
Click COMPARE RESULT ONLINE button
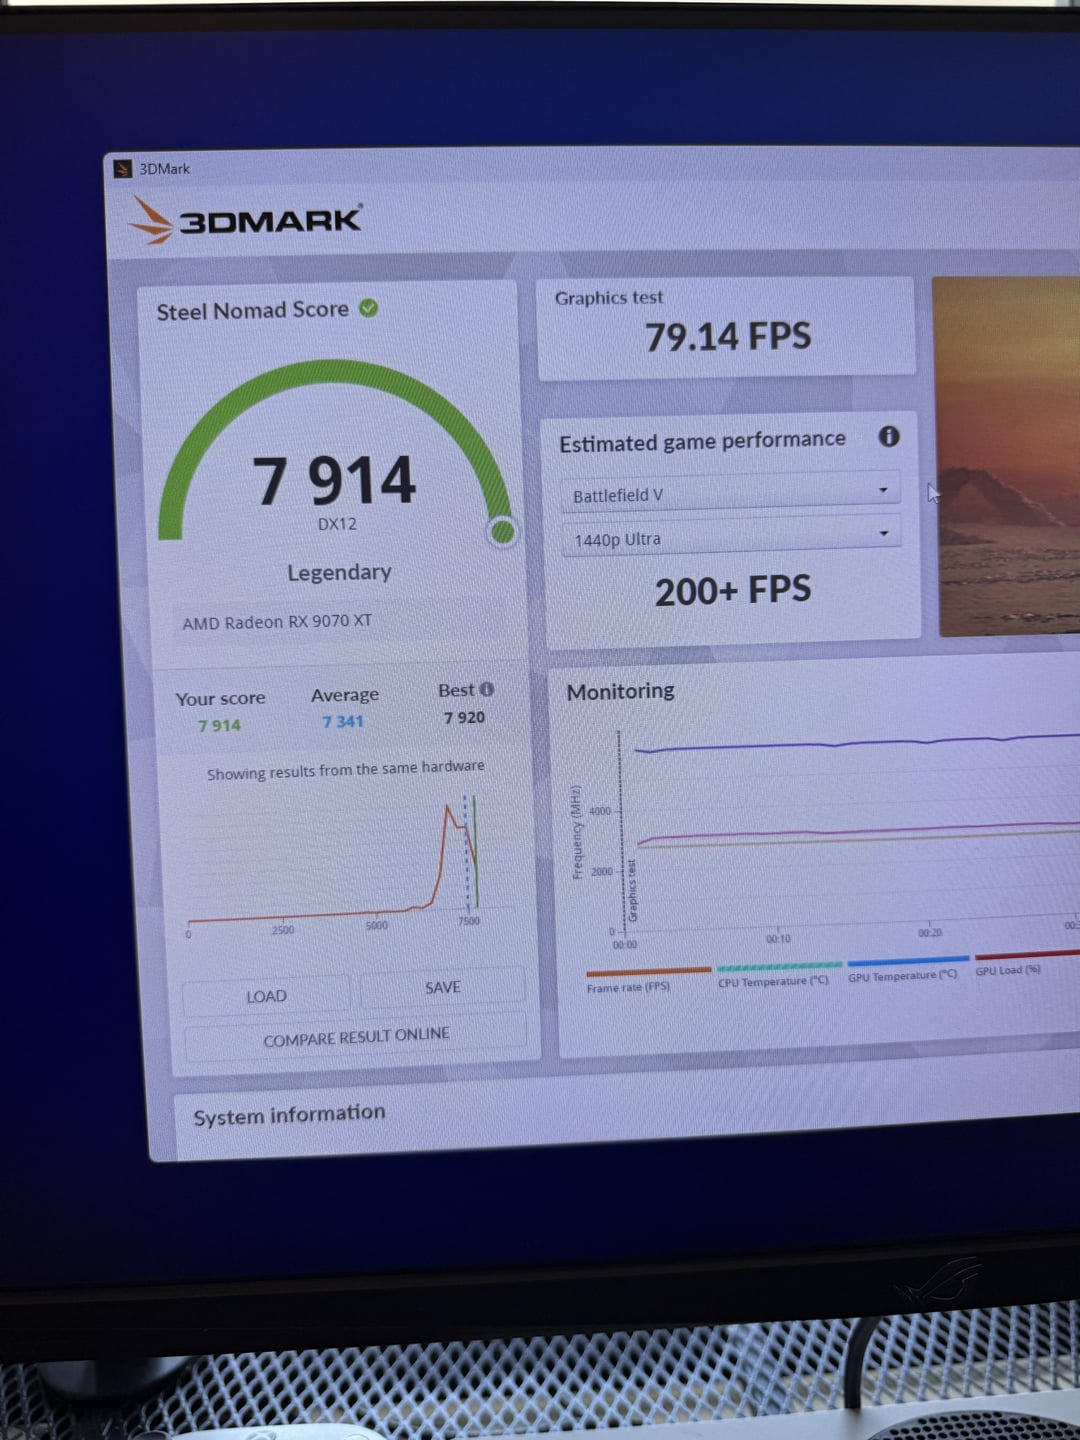pyautogui.click(x=356, y=1037)
